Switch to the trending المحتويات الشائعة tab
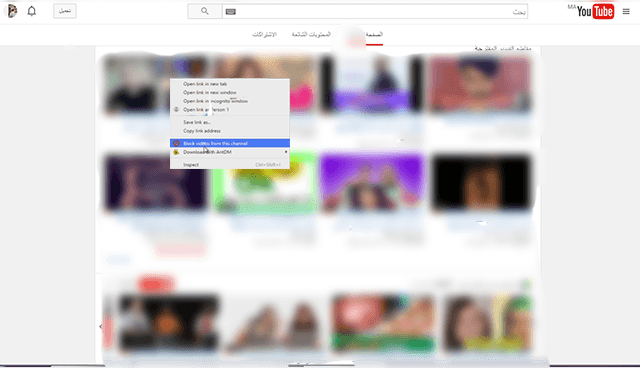This screenshot has height=368, width=640. 311,34
